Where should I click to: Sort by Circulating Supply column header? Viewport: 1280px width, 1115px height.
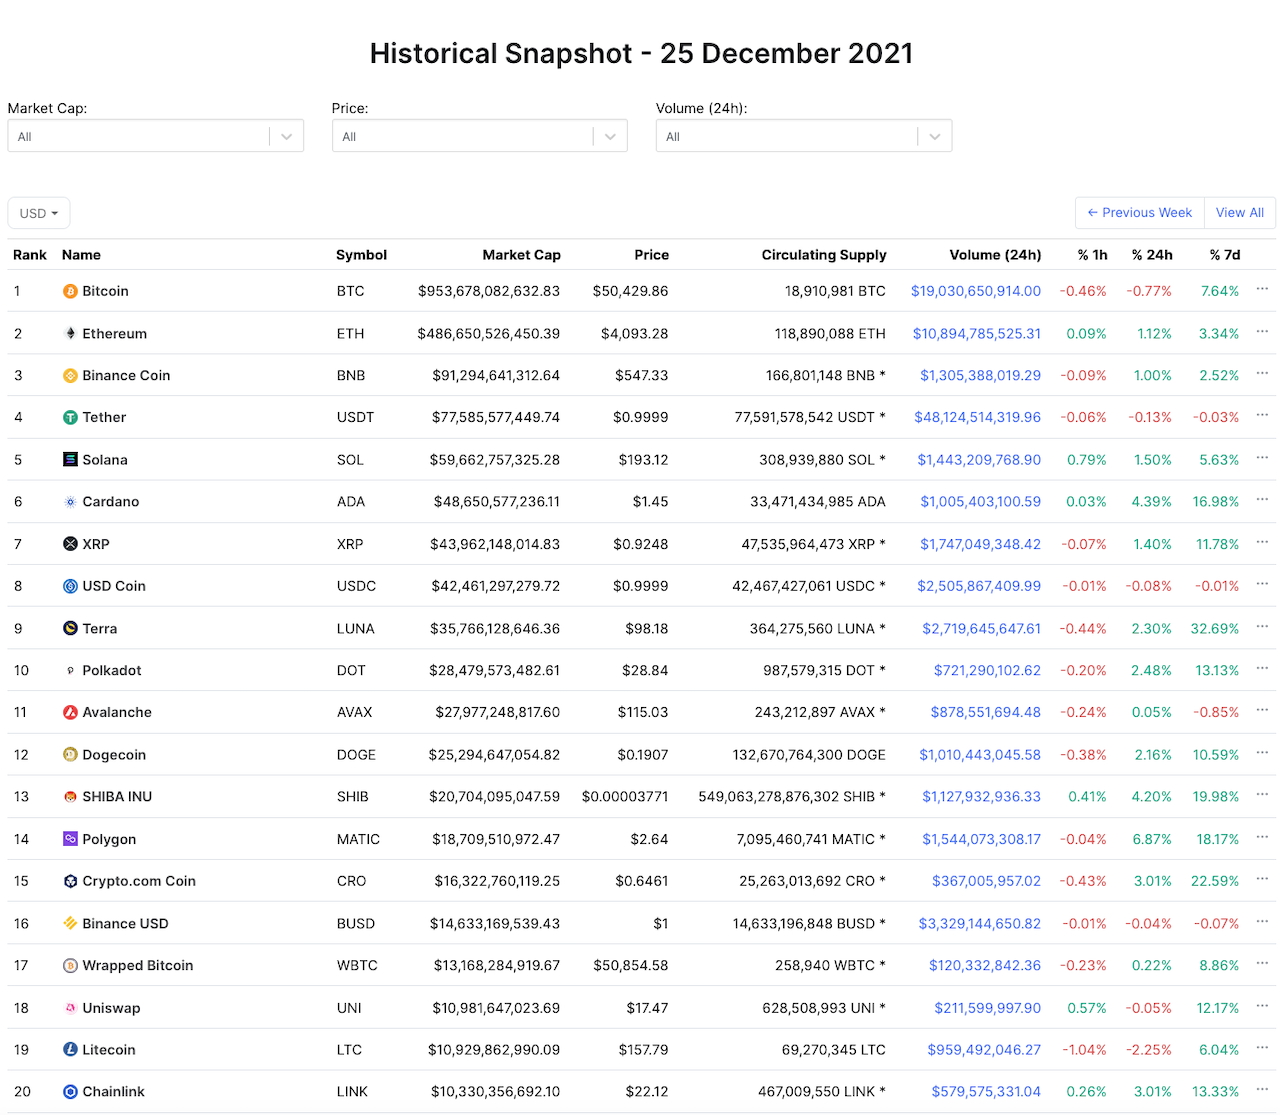[x=824, y=255]
